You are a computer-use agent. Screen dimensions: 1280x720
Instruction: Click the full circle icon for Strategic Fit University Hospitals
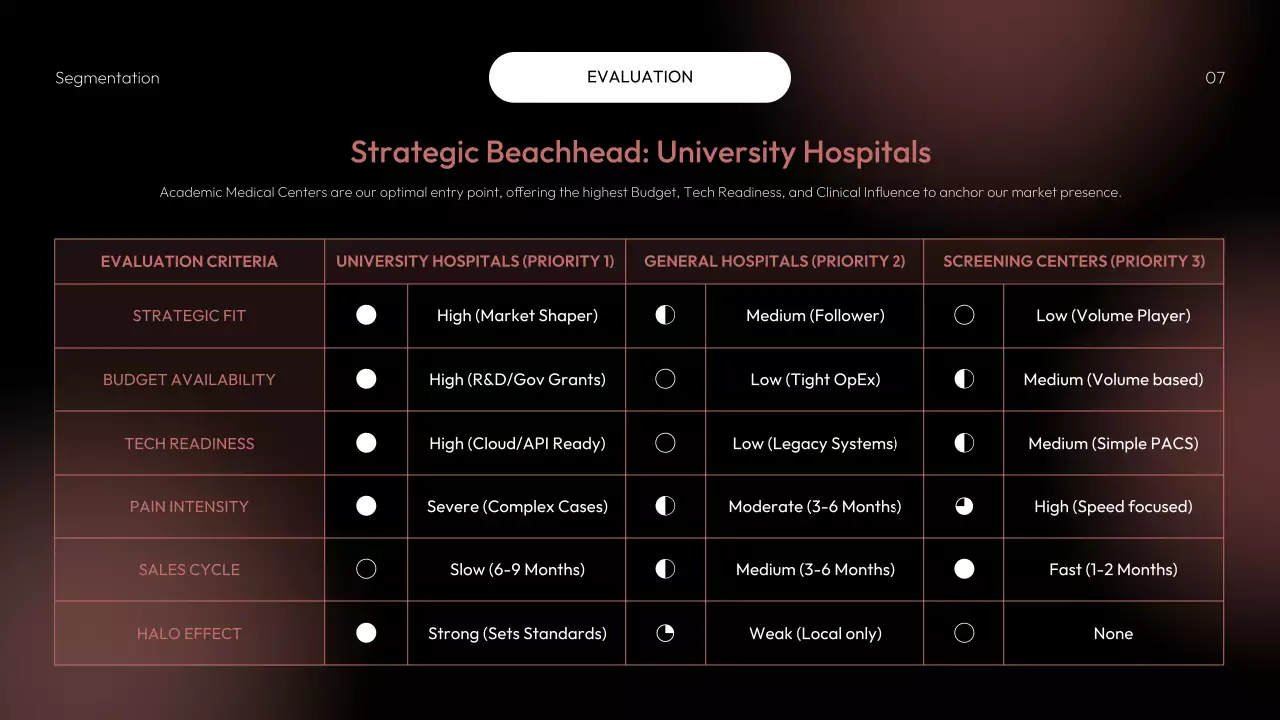366,315
